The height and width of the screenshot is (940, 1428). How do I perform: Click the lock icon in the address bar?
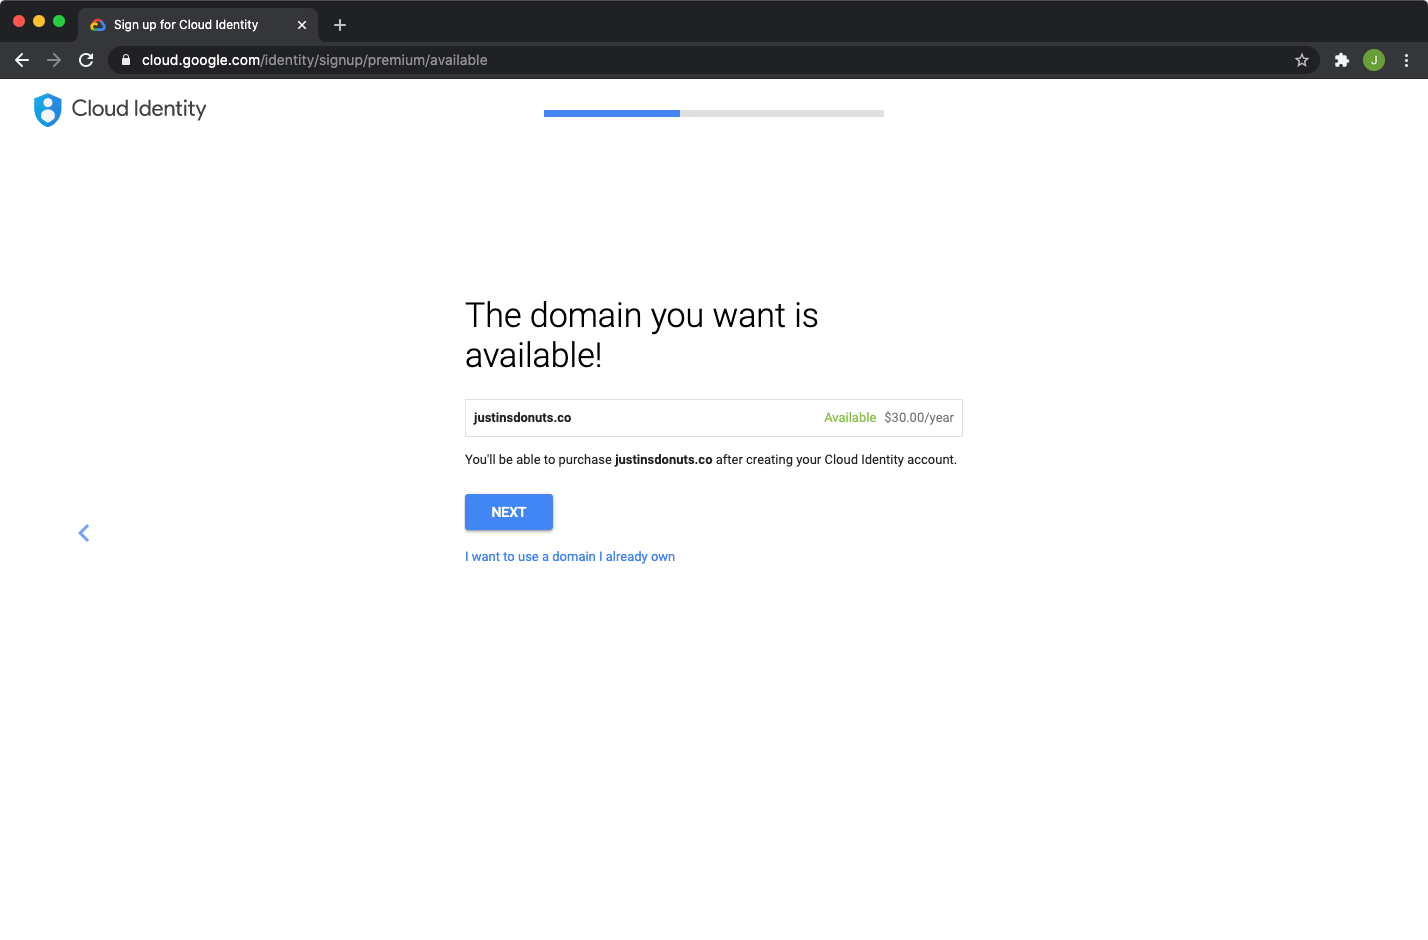[126, 60]
